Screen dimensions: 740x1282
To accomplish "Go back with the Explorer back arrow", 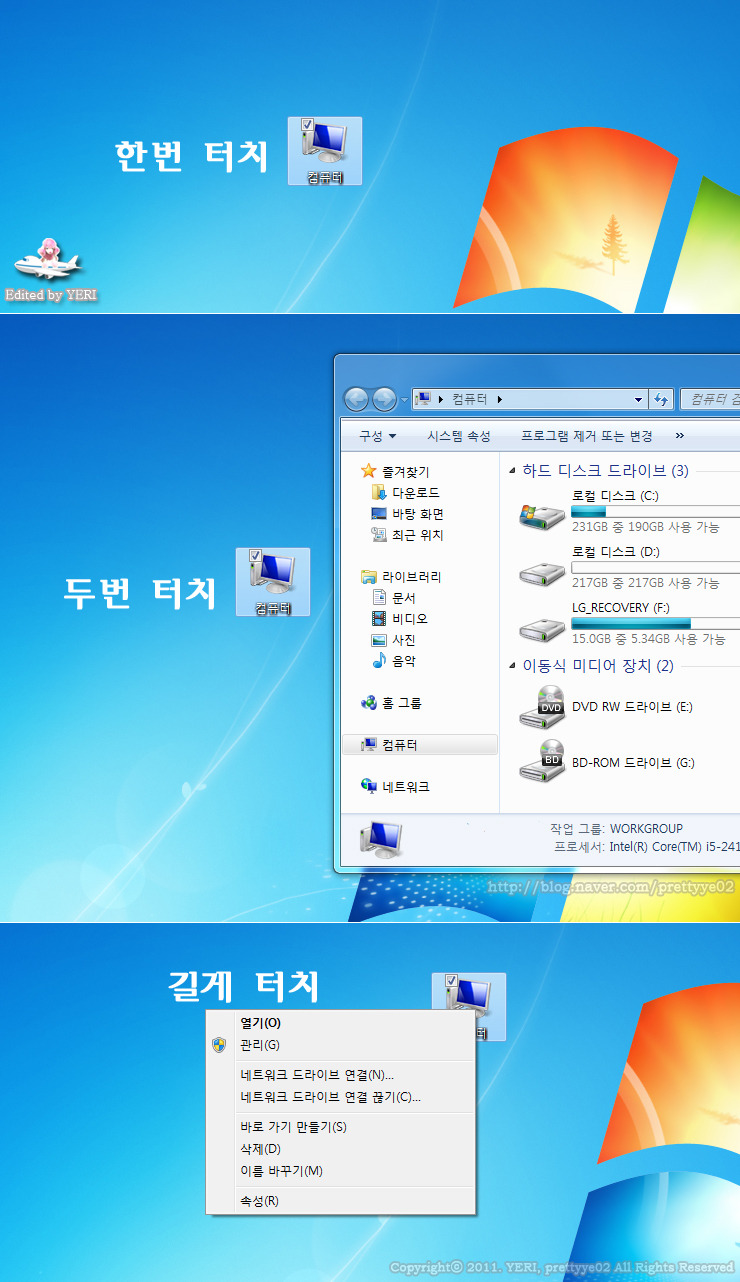I will pyautogui.click(x=356, y=400).
